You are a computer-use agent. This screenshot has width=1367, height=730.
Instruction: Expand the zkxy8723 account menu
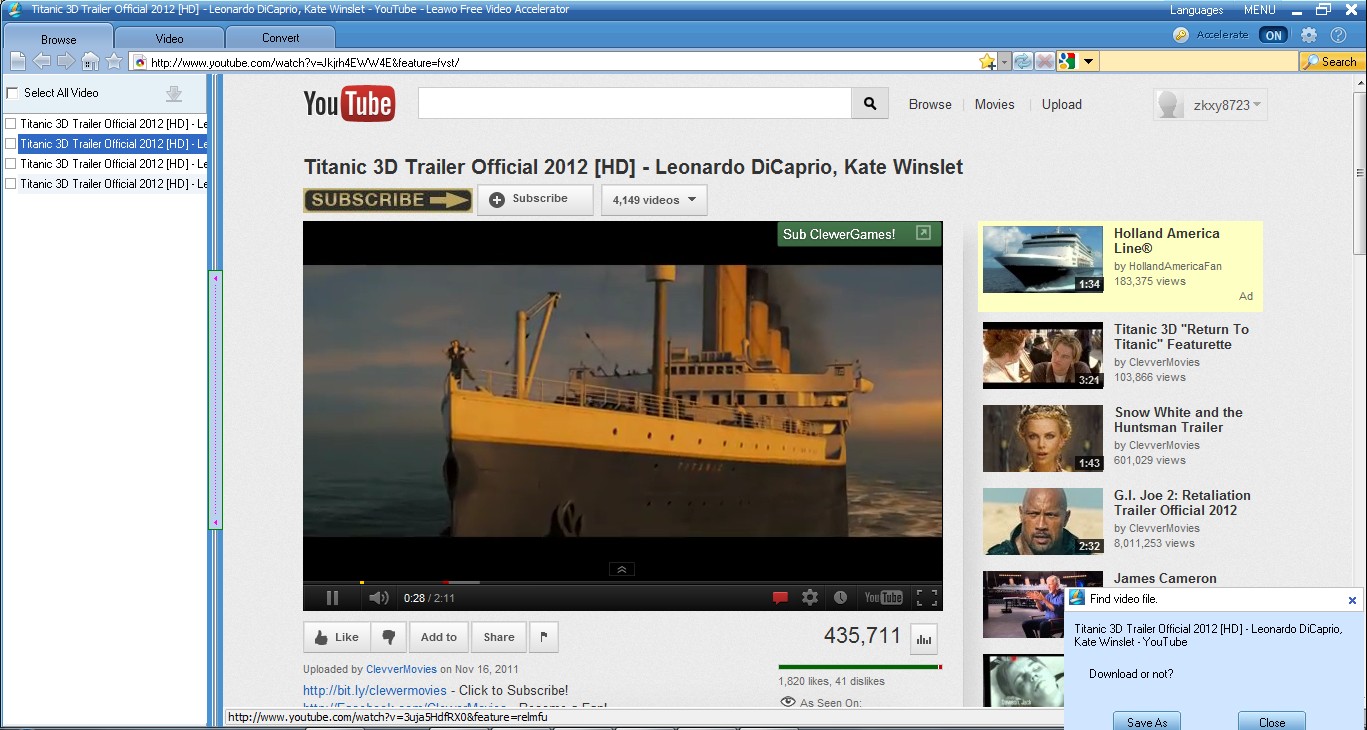click(x=1211, y=105)
